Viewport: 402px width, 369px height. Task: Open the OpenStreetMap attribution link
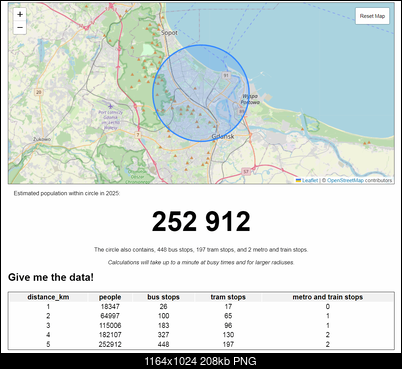345,180
